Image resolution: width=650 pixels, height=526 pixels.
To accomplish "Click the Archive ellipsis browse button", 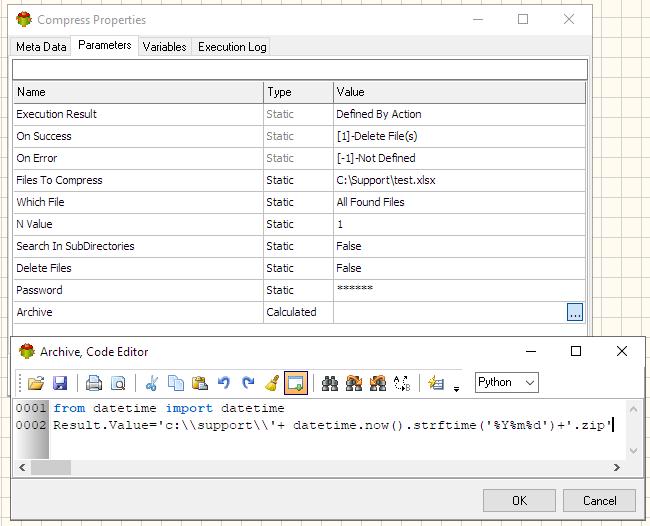I will pos(575,313).
